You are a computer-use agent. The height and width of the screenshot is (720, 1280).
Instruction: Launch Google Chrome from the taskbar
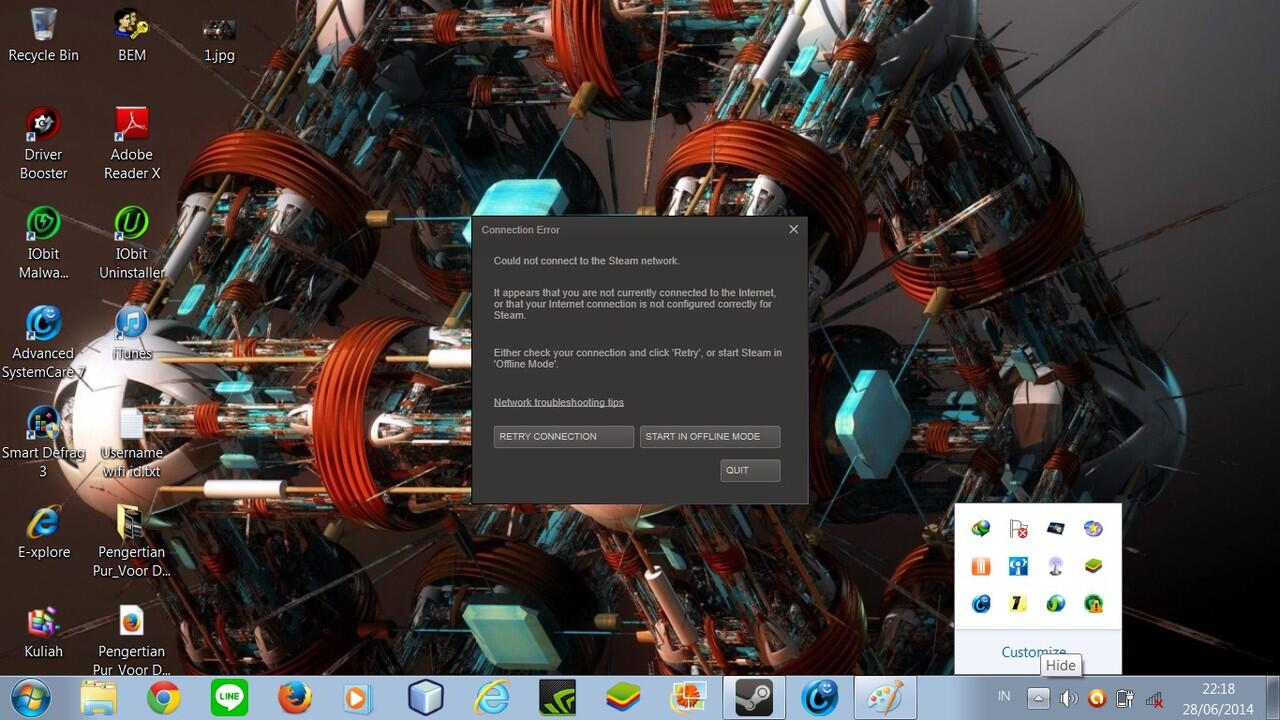[164, 698]
